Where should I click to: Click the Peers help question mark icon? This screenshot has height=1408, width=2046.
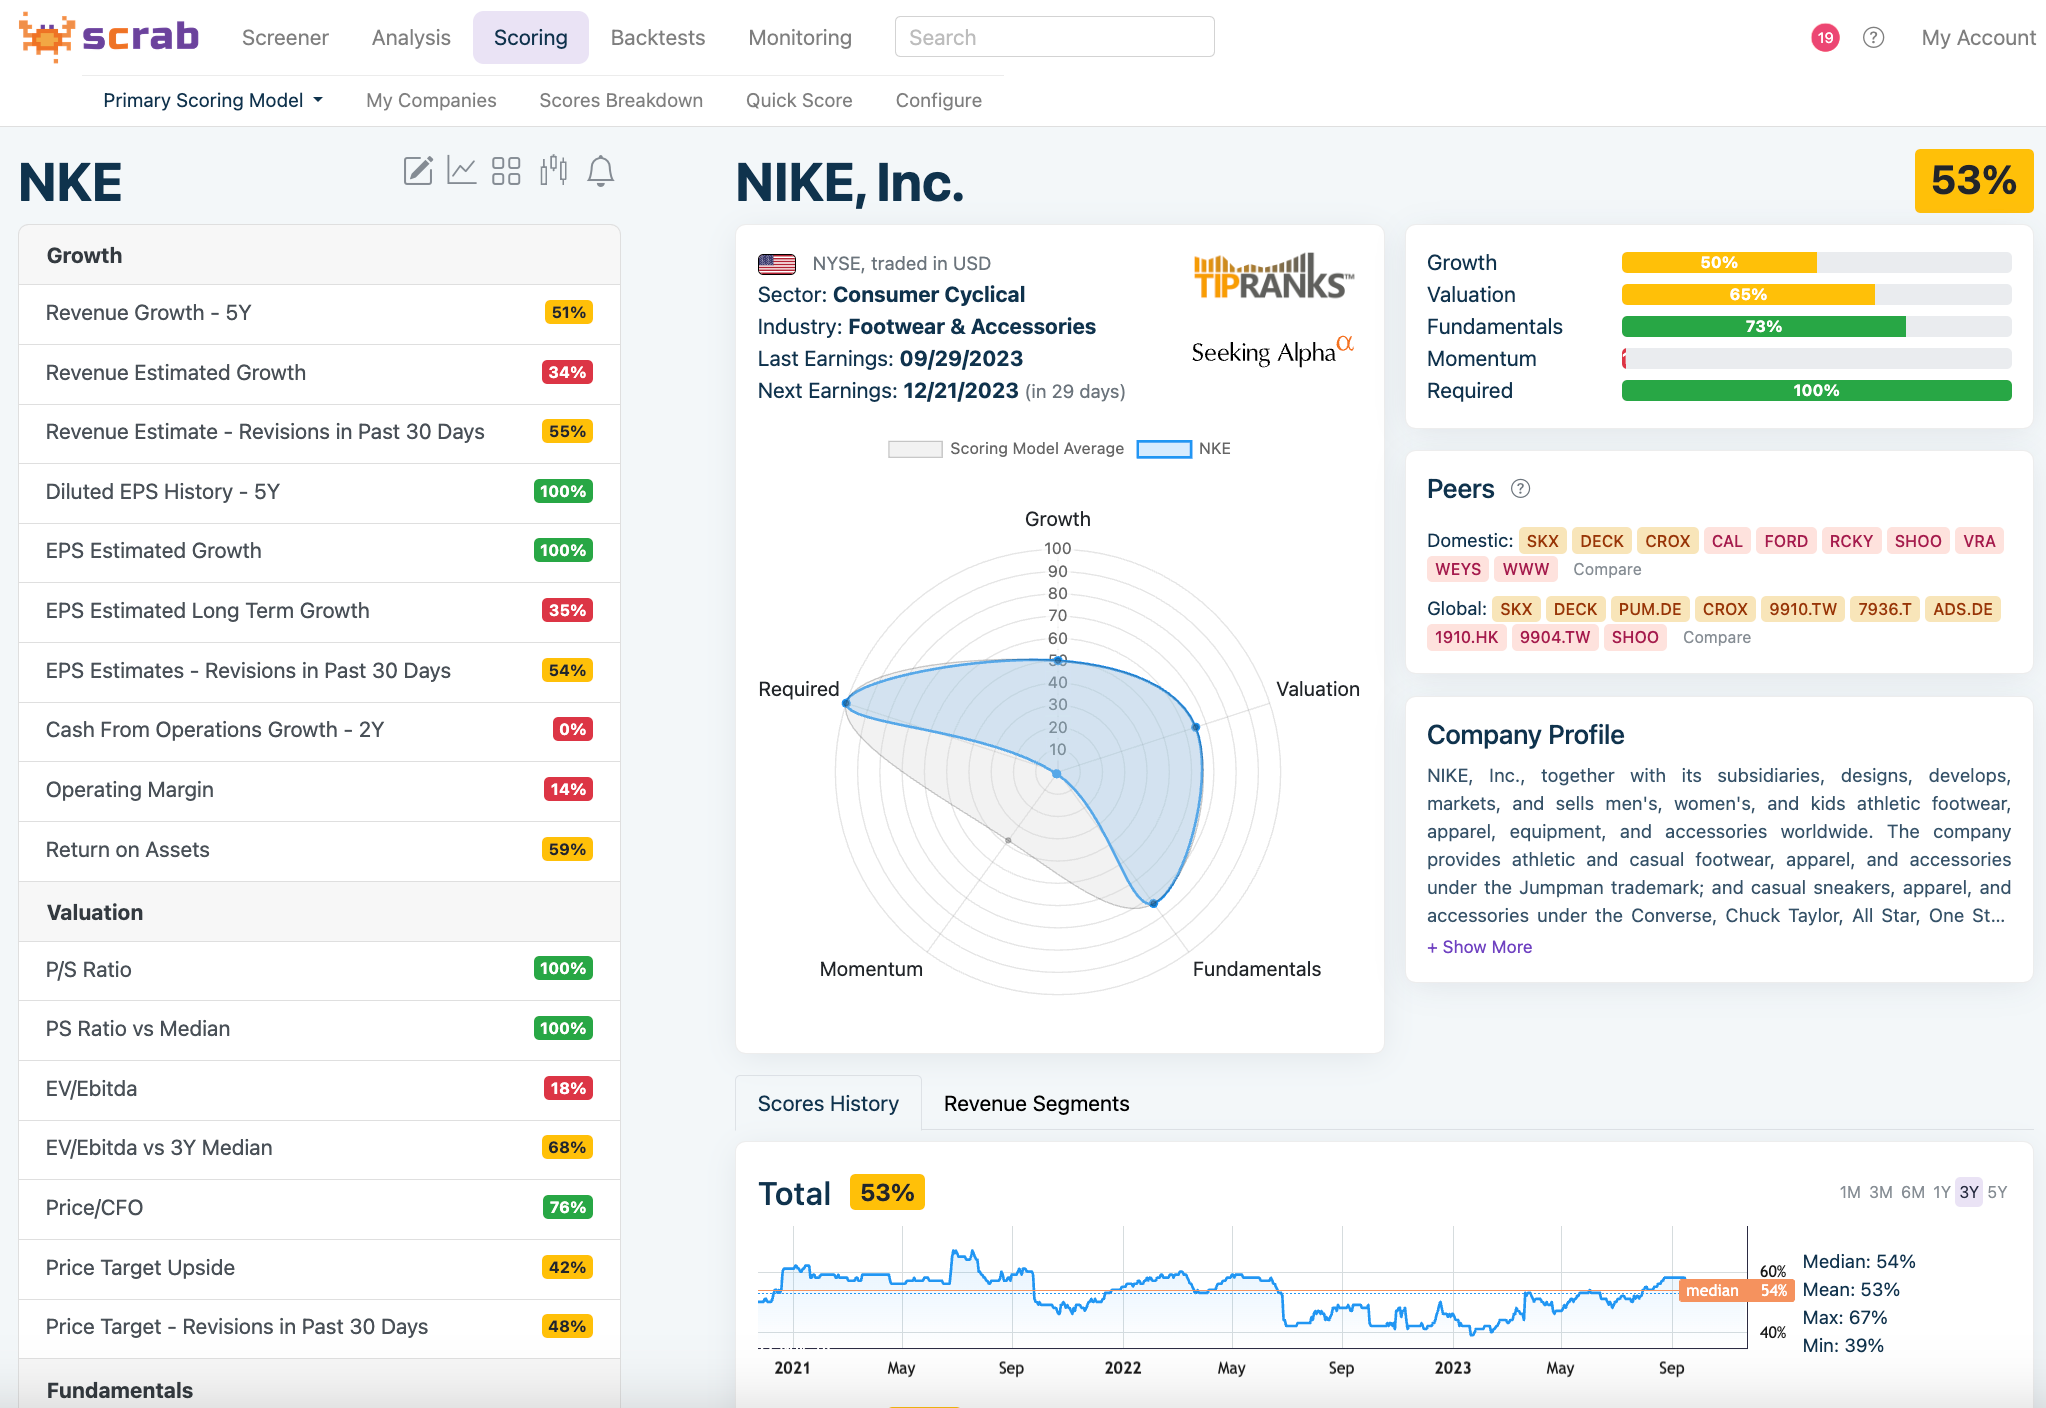pyautogui.click(x=1520, y=488)
